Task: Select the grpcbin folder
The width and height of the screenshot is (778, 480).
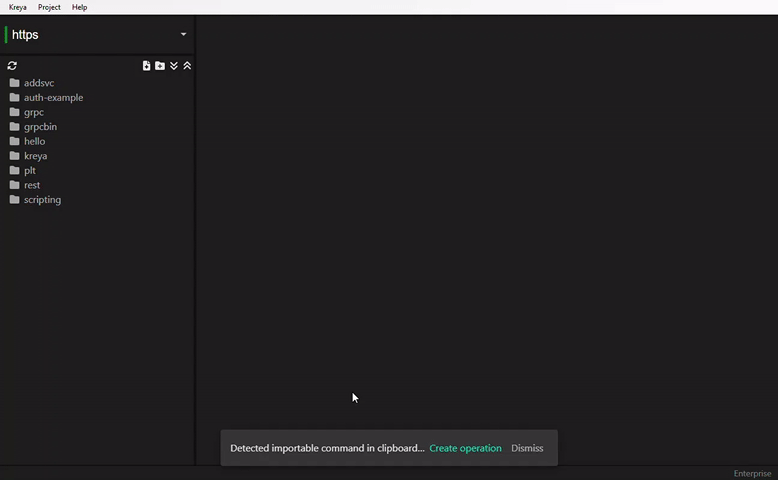Action: [40, 127]
